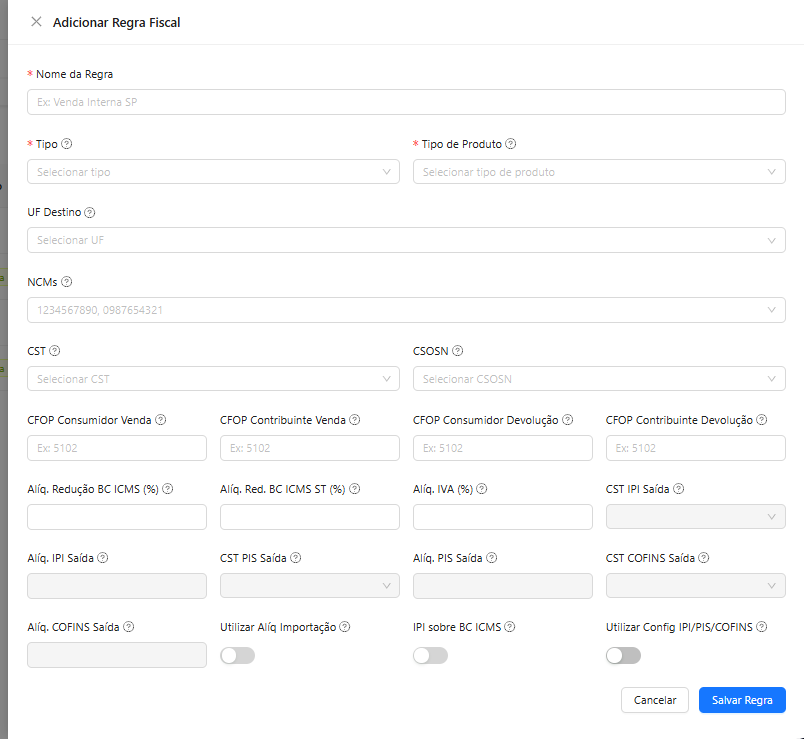Click the CFOP Consumidor Venda help icon

point(160,420)
